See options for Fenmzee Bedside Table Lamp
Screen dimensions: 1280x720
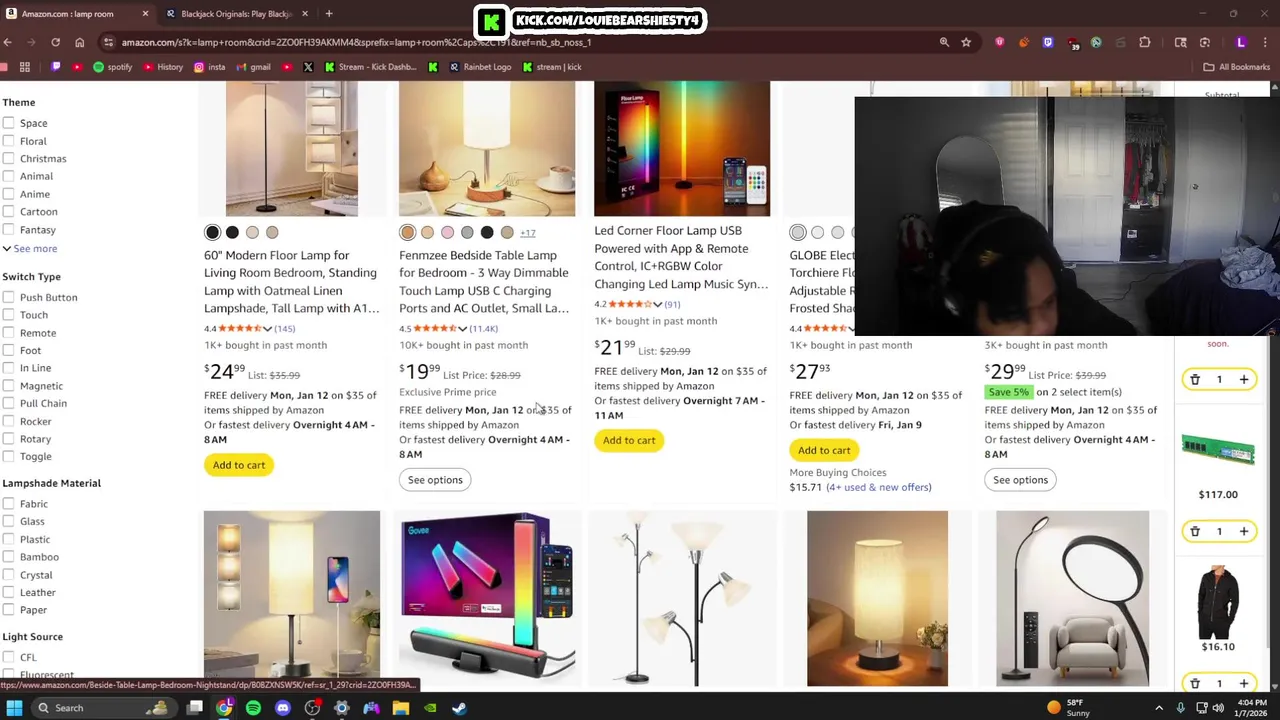coord(435,480)
